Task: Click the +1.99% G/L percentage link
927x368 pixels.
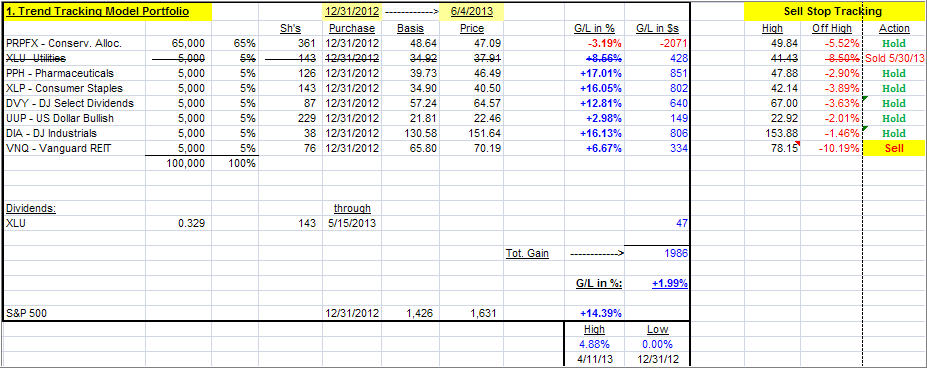Action: [x=669, y=283]
